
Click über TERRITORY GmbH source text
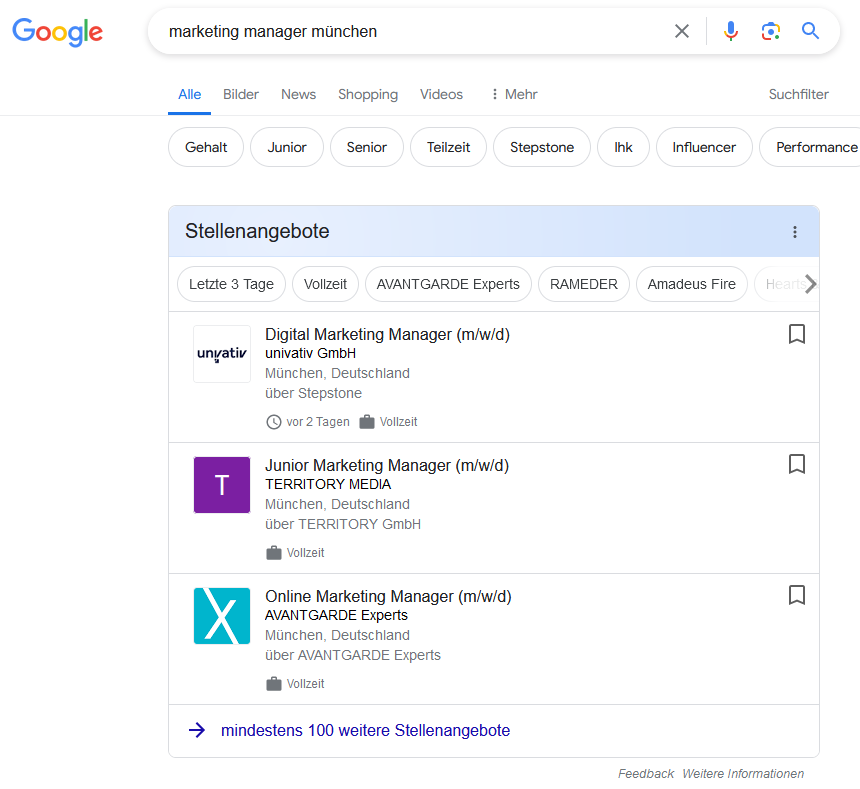tap(343, 524)
